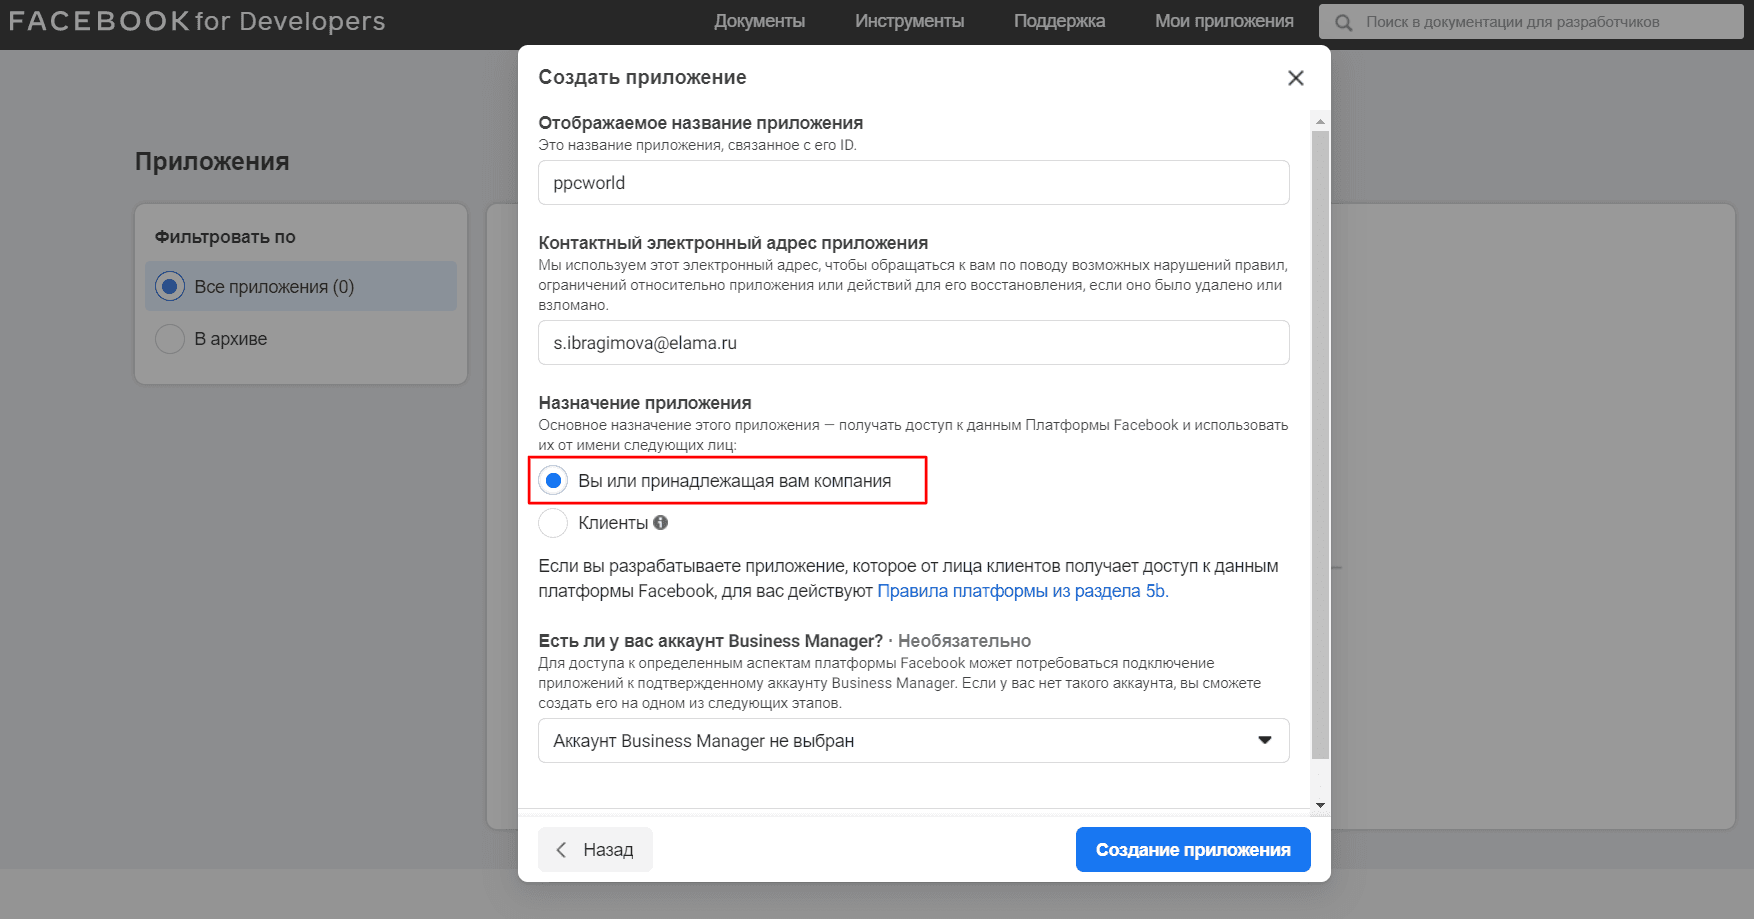
Task: Open the Поддержка menu
Action: [1059, 21]
